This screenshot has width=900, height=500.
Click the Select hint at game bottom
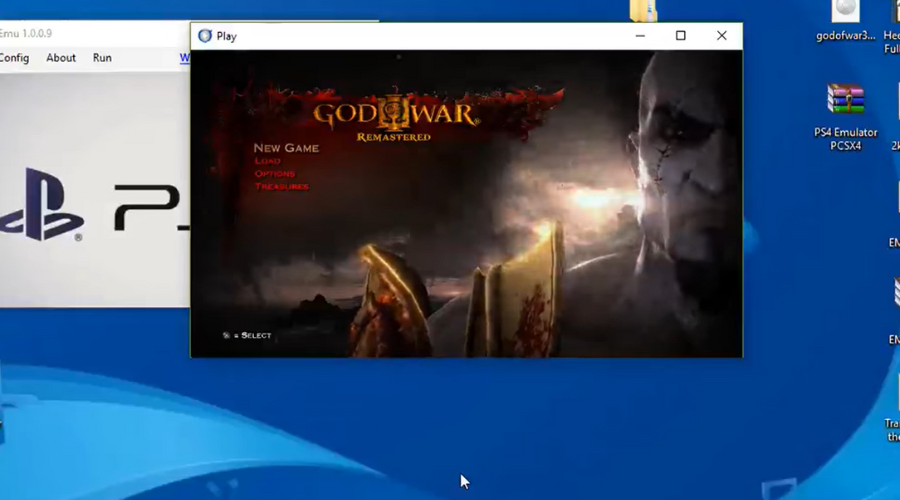pyautogui.click(x=247, y=335)
